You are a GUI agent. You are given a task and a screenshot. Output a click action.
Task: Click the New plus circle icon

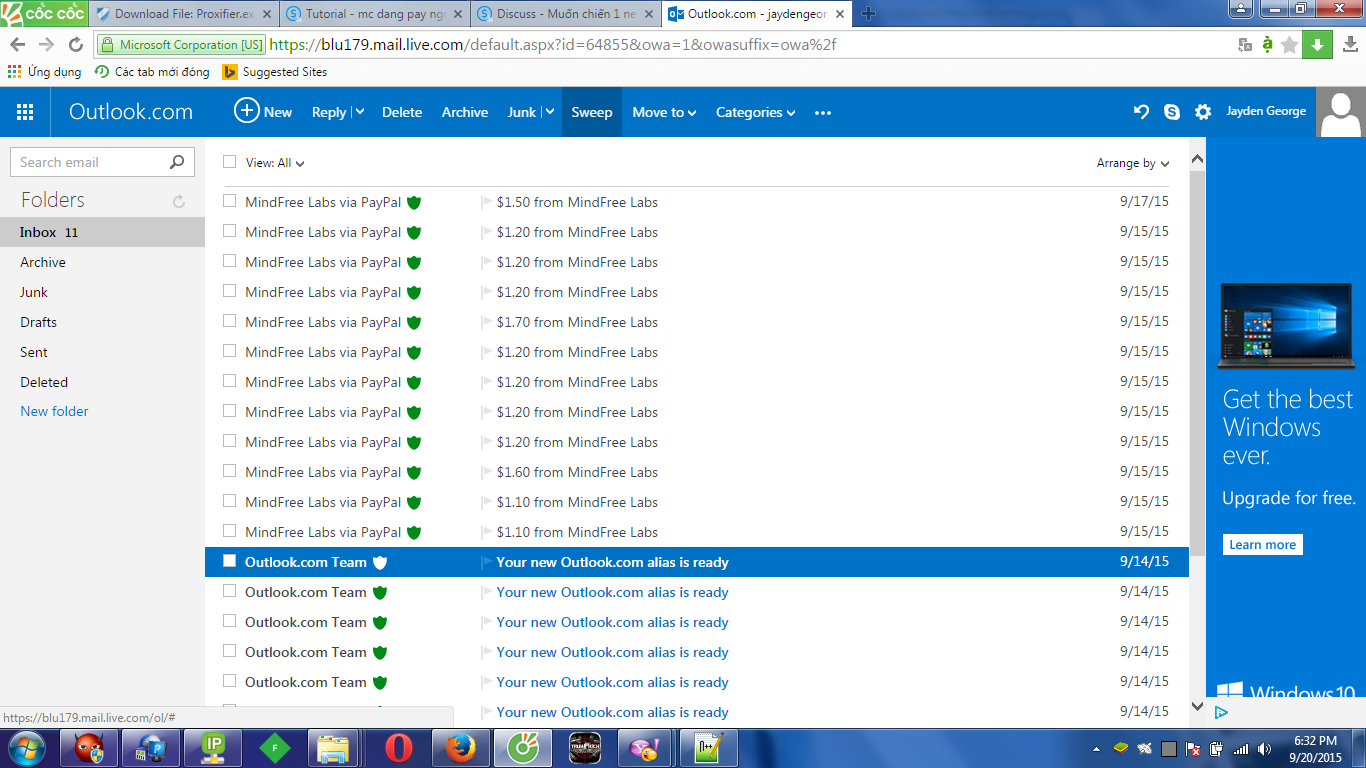(x=246, y=111)
